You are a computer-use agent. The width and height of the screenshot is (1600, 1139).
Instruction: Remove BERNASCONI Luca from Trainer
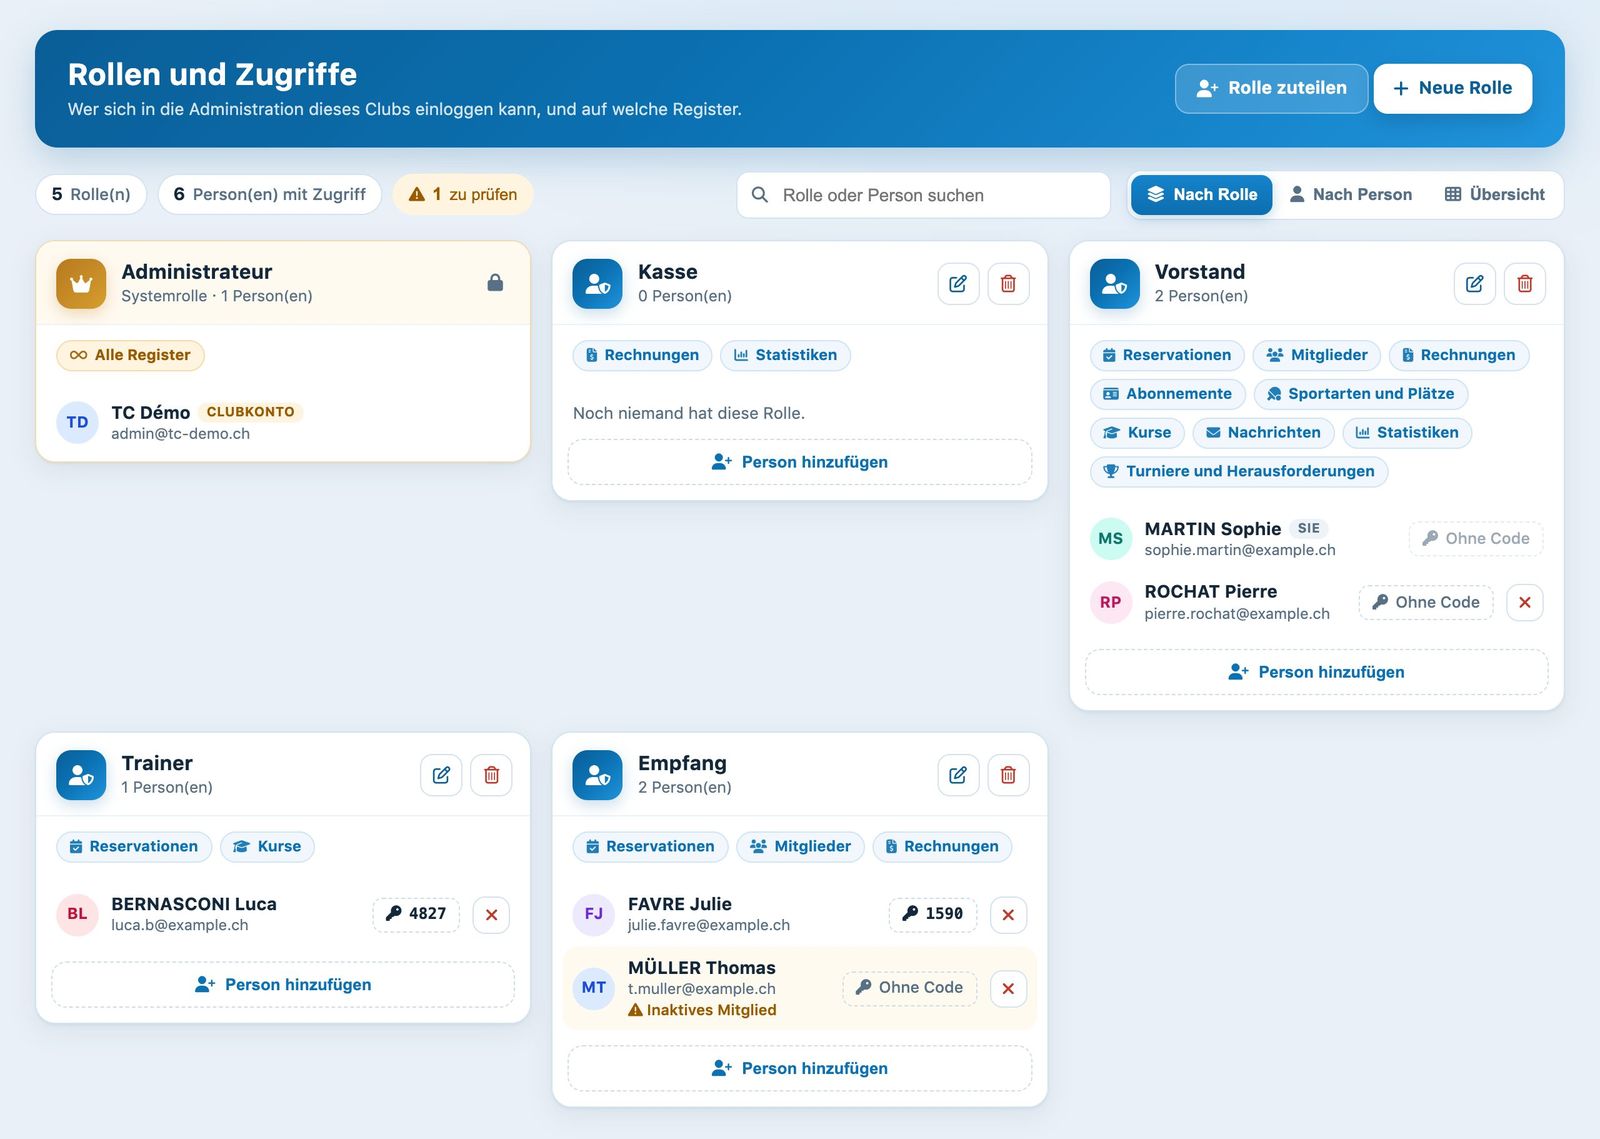pos(491,914)
